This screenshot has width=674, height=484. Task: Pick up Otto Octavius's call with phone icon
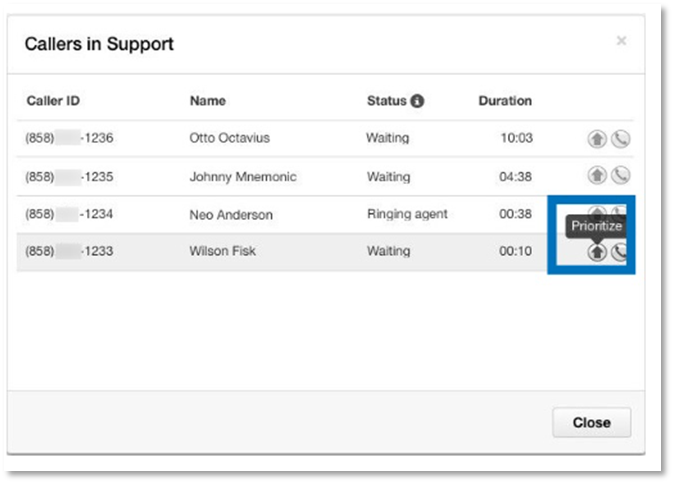point(620,139)
